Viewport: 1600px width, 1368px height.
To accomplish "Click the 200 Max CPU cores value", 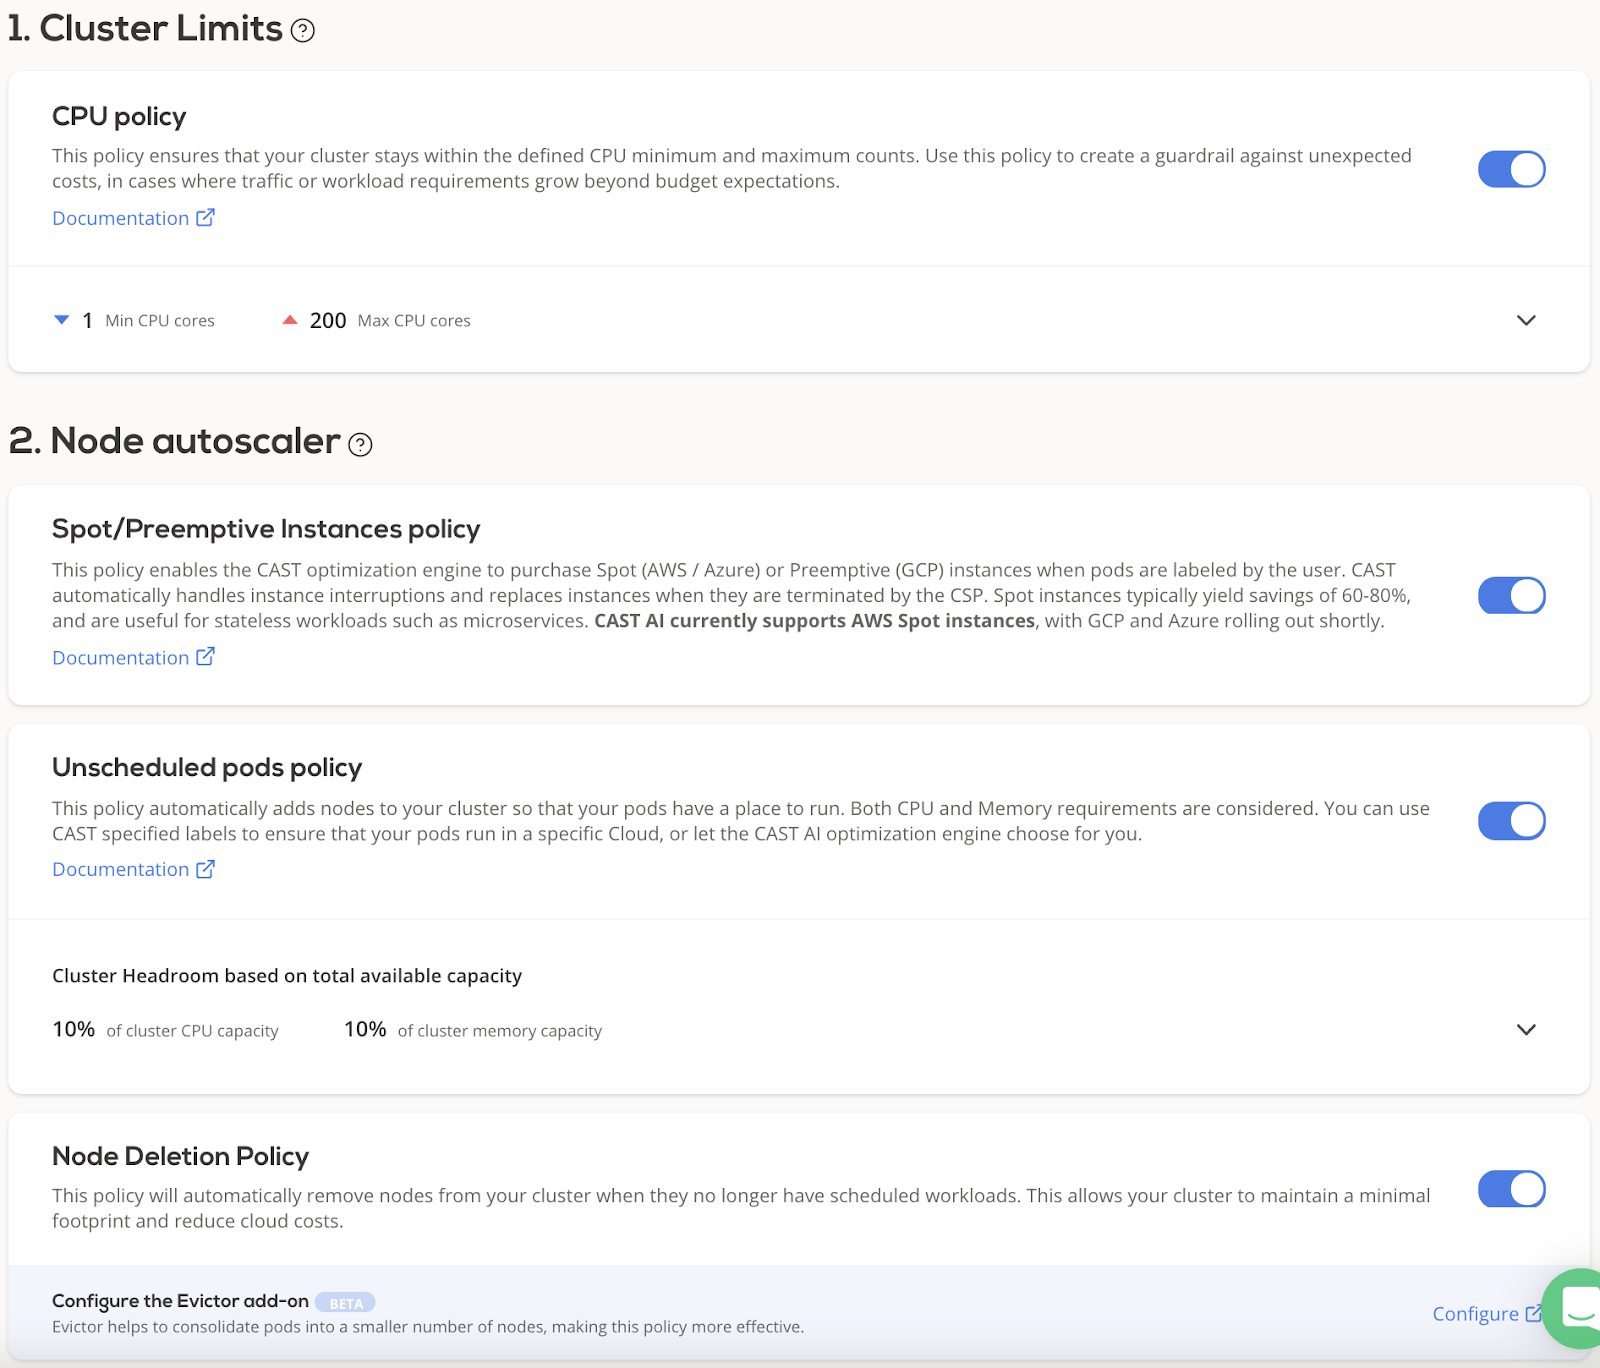I will click(328, 321).
